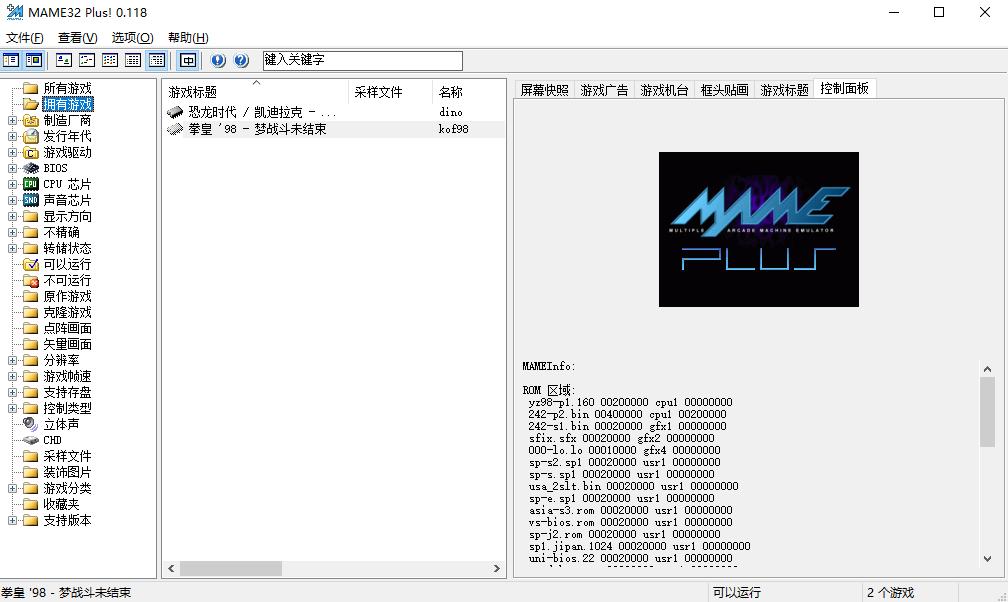The width and height of the screenshot is (1008, 602).
Task: Select the 原作游戏 folder
Action: [68, 296]
